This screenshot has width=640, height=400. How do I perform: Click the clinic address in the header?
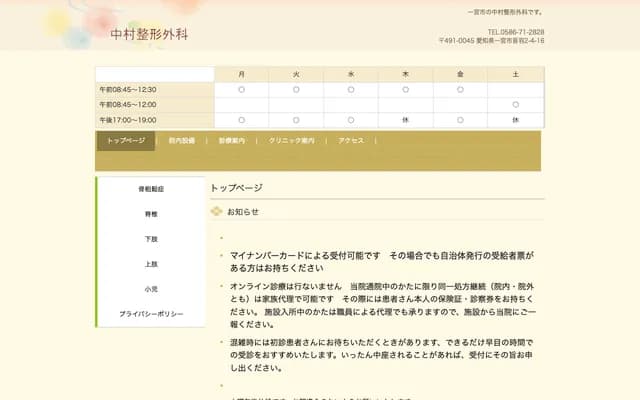tap(491, 41)
